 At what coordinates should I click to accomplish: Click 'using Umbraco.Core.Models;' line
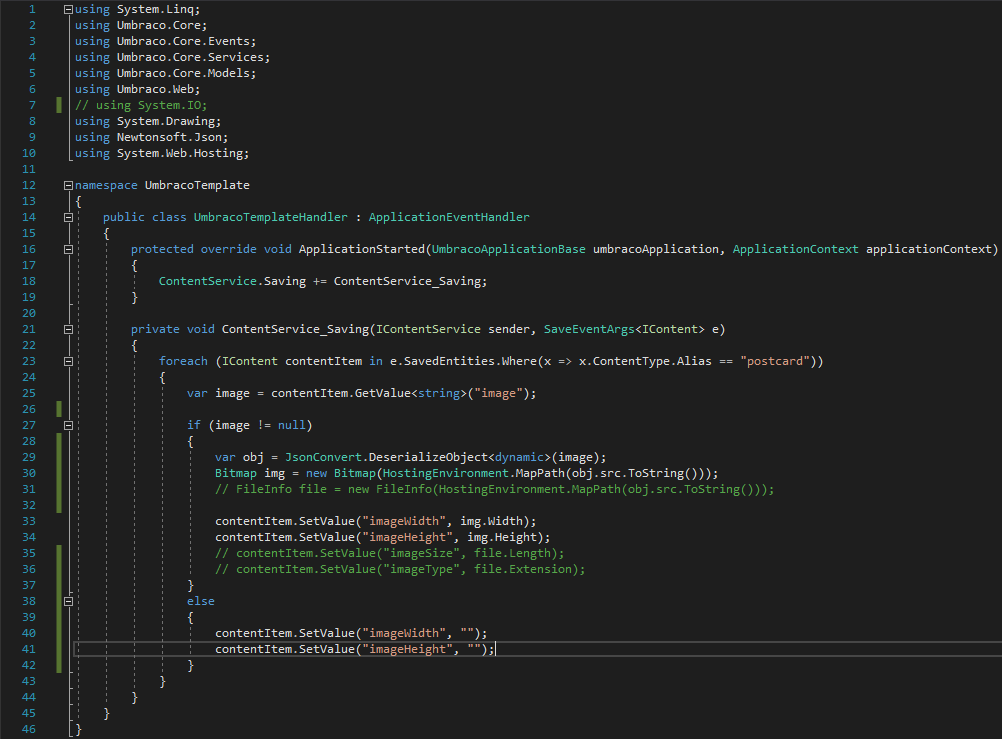point(166,74)
